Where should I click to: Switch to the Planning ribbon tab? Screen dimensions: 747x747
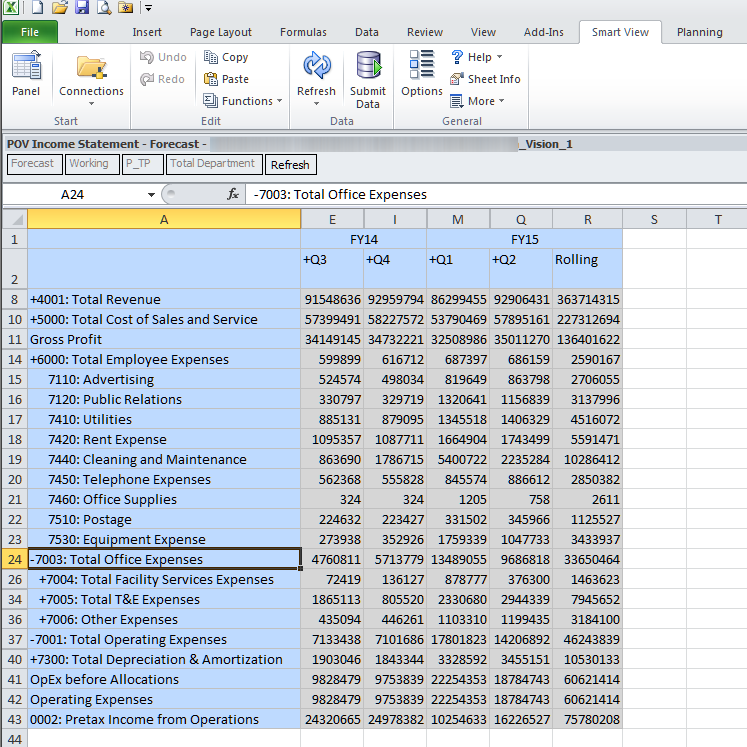click(x=699, y=32)
